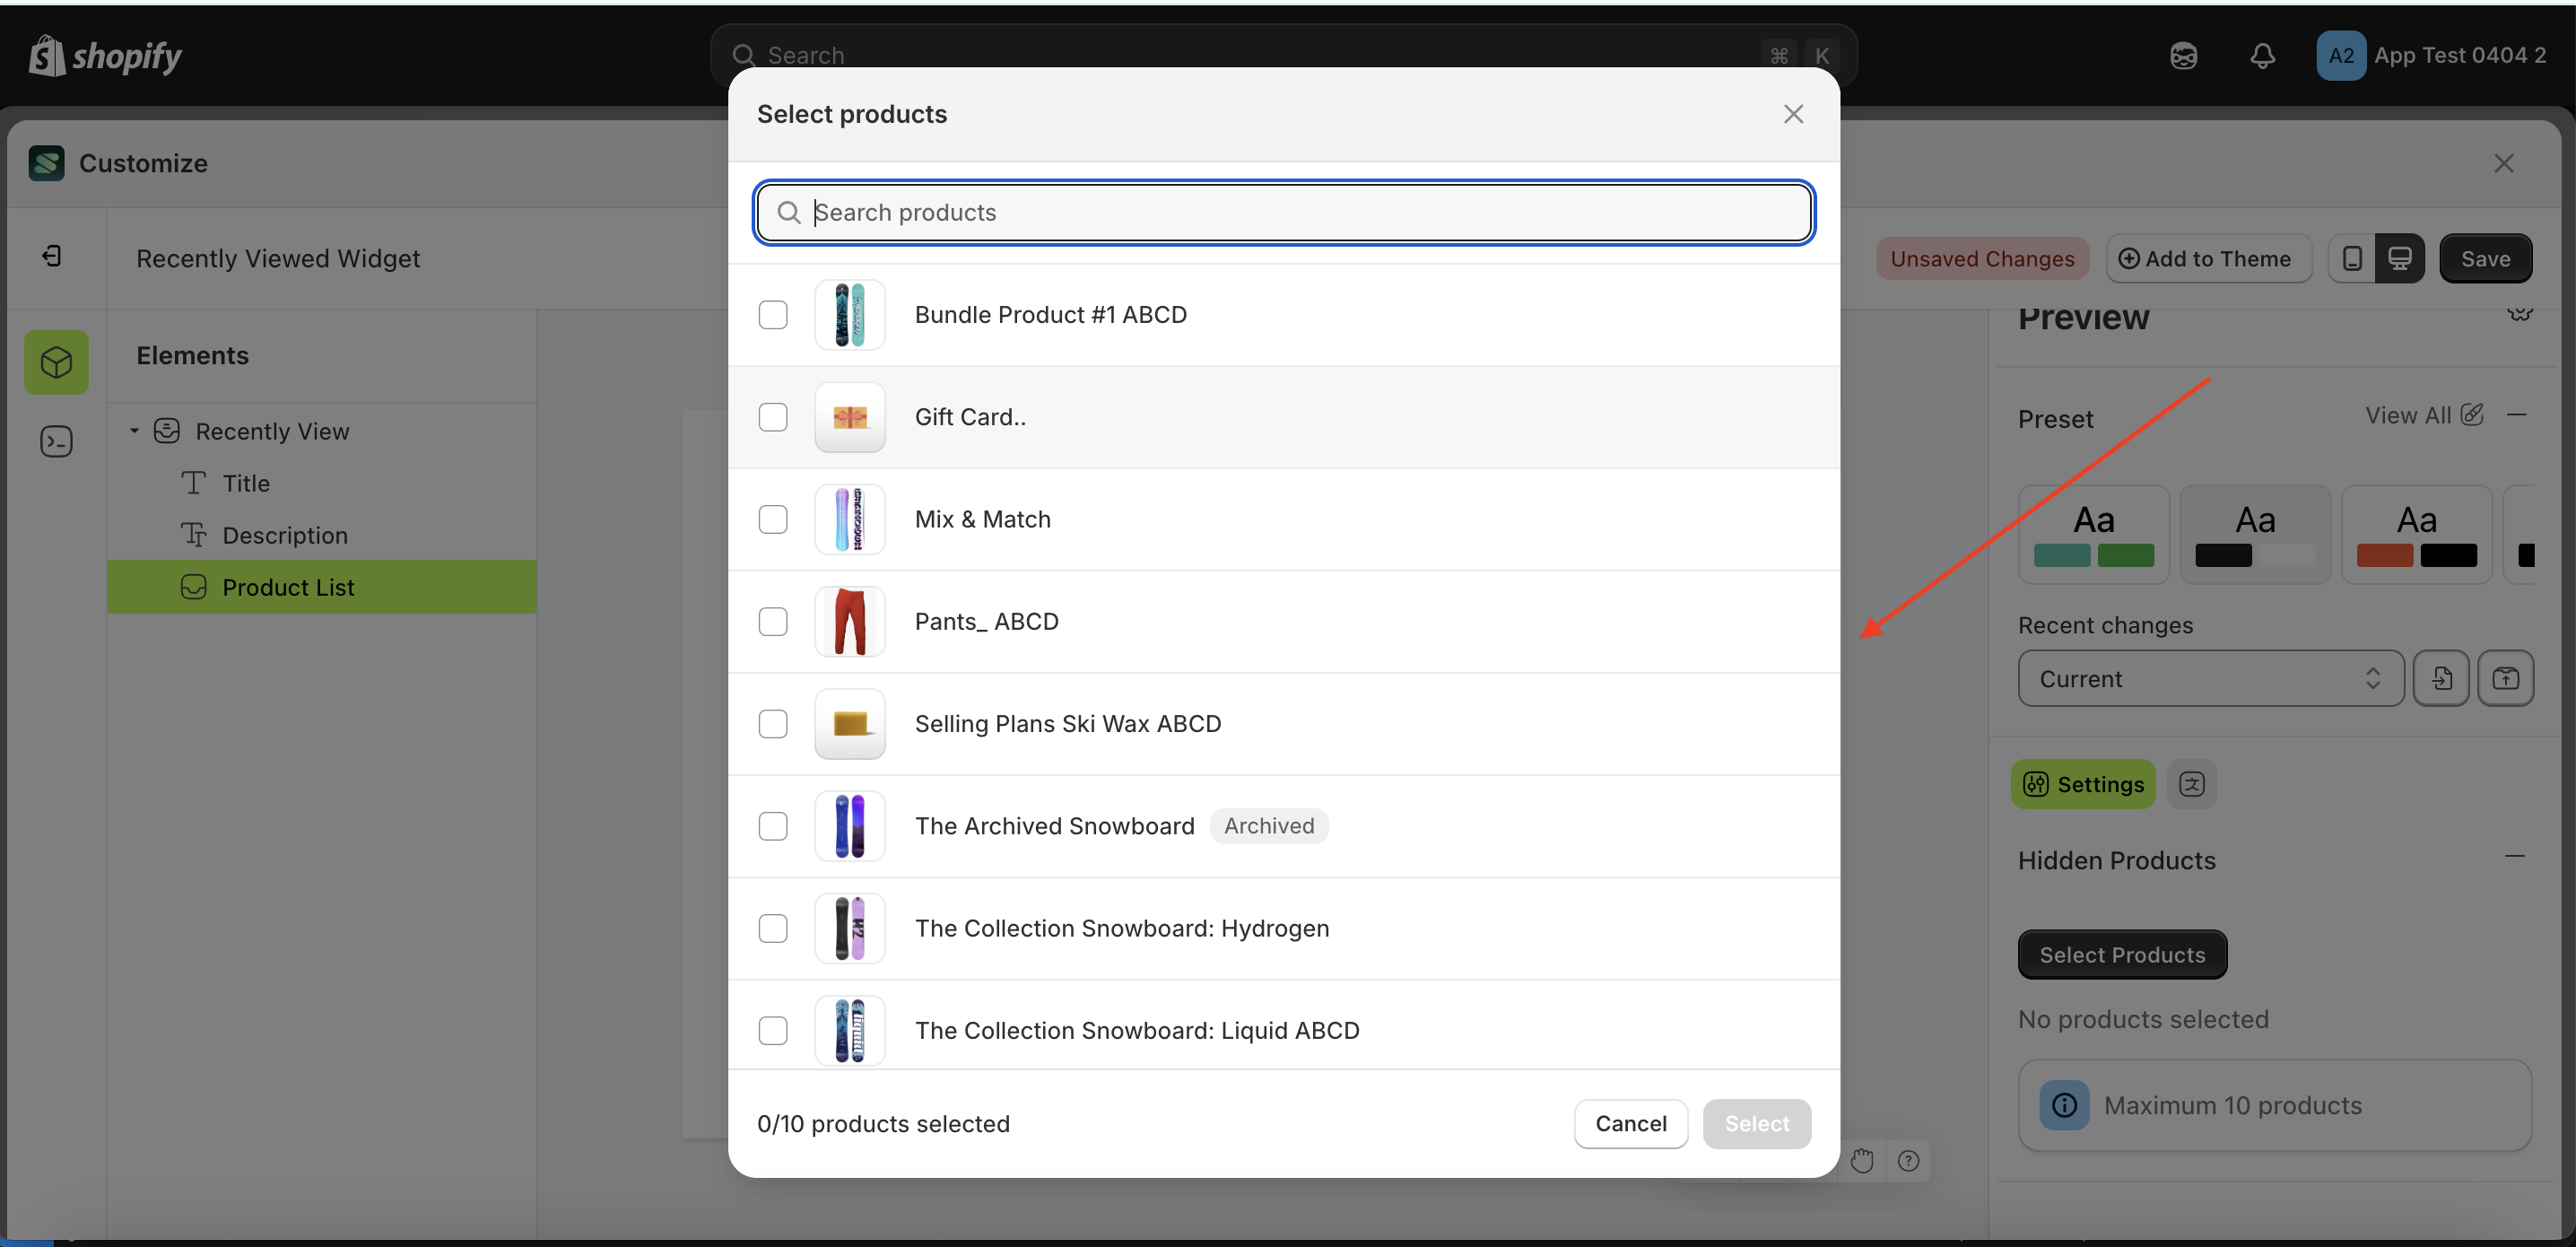2576x1247 pixels.
Task: Switch preview to mobile view
Action: pyautogui.click(x=2352, y=258)
